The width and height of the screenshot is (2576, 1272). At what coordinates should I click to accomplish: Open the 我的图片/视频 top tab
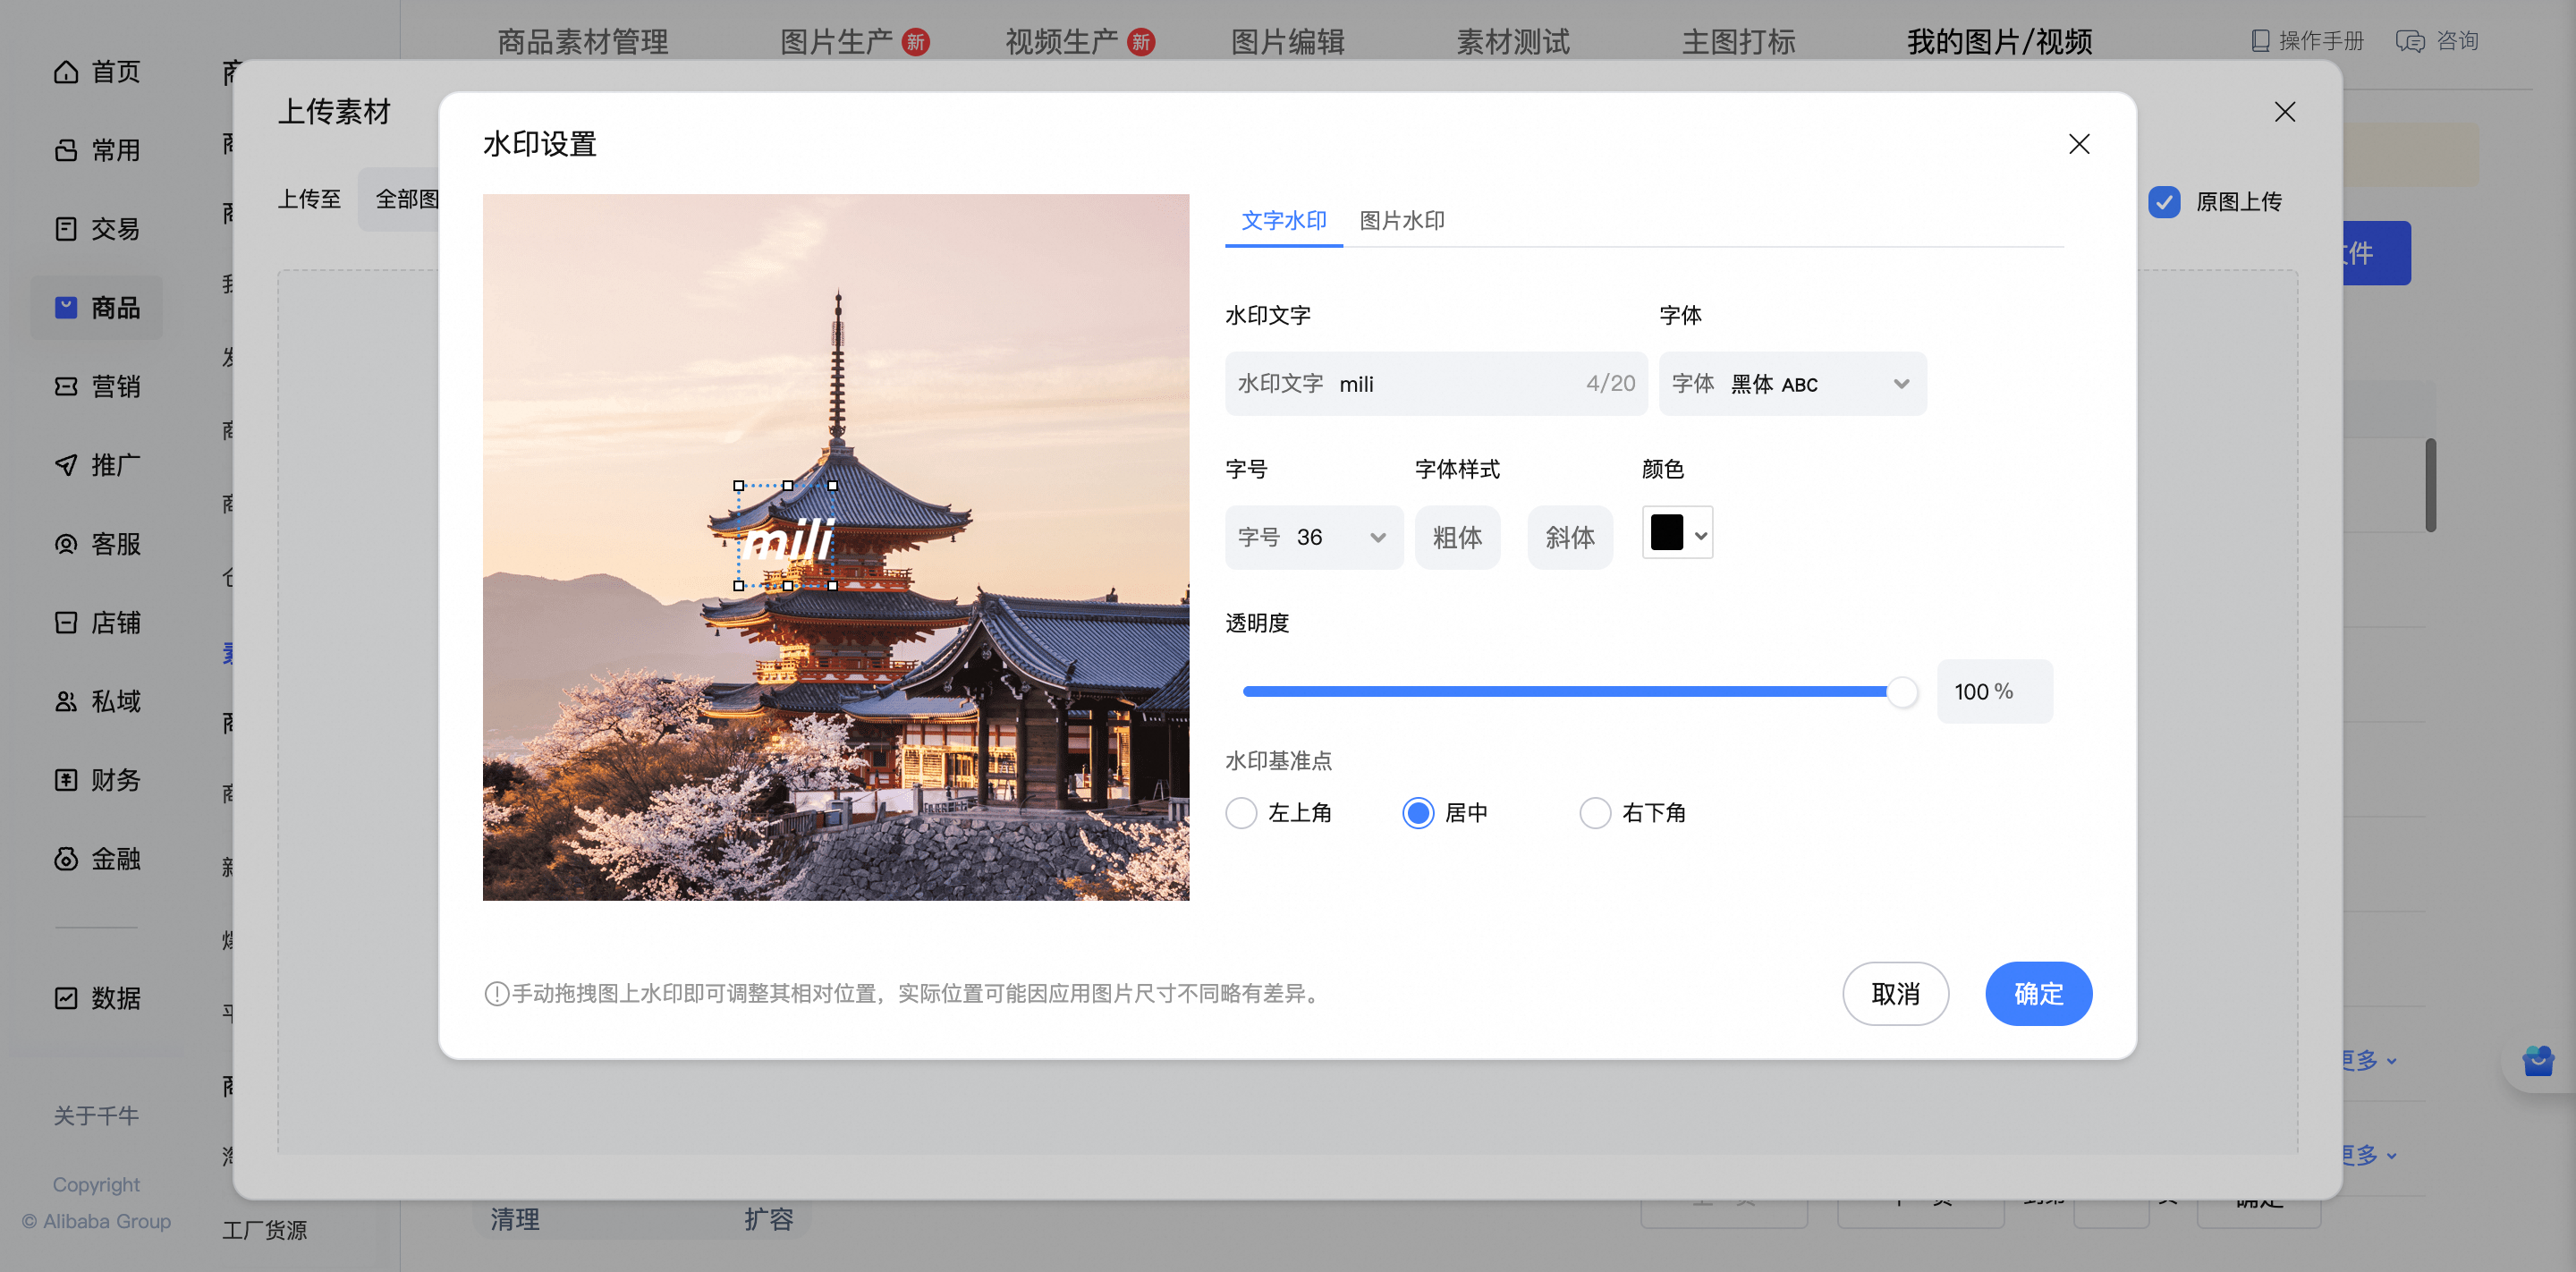[1999, 42]
